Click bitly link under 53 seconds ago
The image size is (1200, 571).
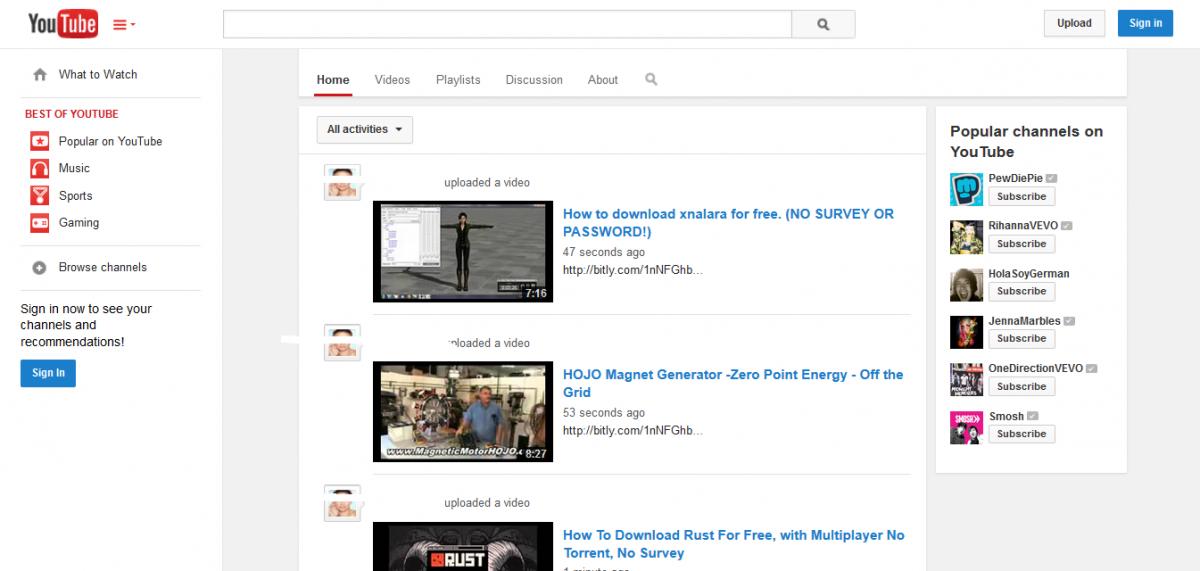pos(633,431)
